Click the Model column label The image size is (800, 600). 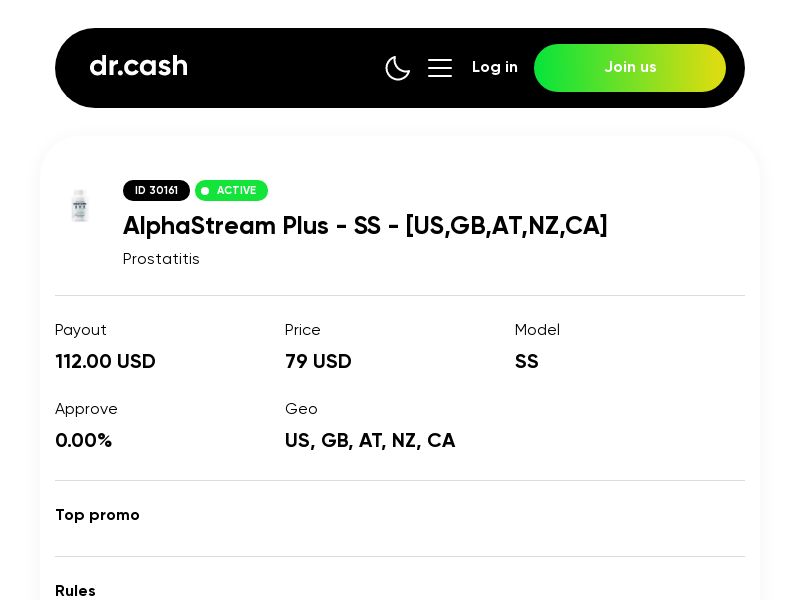(x=537, y=330)
